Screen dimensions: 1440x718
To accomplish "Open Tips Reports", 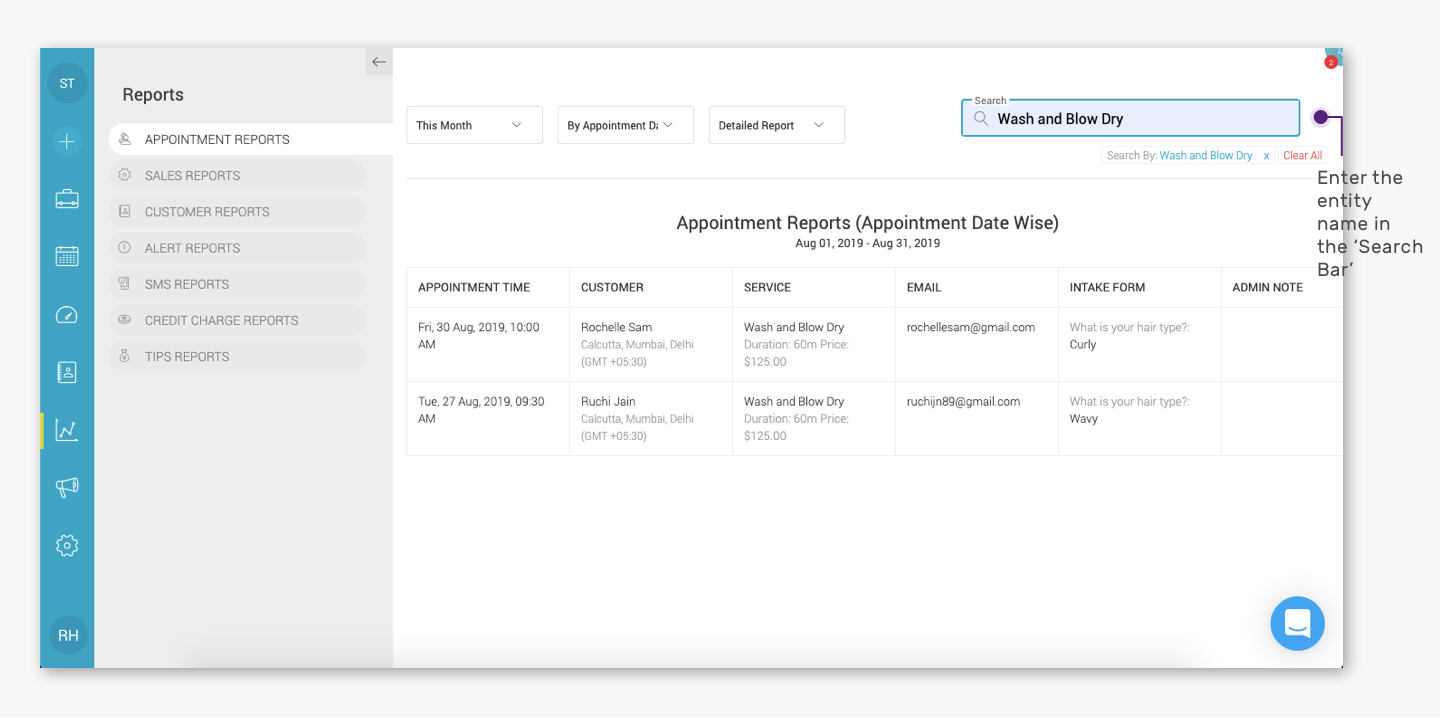I will coord(237,356).
